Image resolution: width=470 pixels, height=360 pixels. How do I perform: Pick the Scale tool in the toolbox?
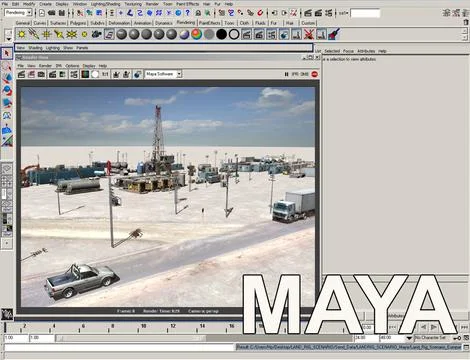pyautogui.click(x=7, y=103)
